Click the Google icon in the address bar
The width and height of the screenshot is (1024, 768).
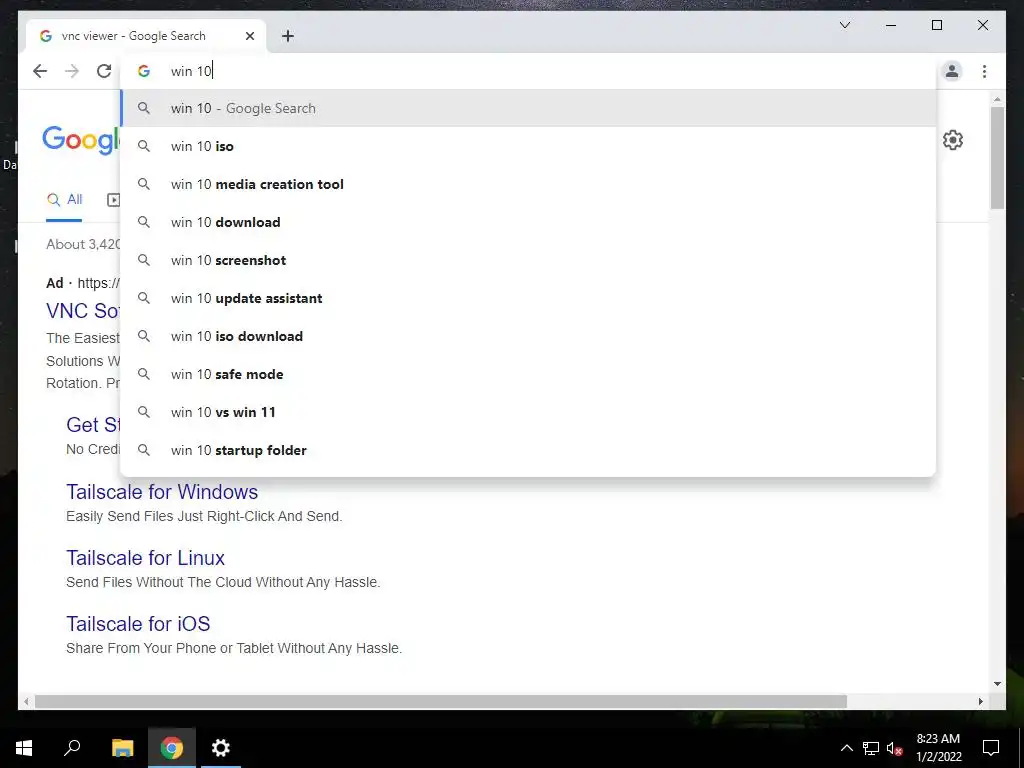click(x=144, y=71)
